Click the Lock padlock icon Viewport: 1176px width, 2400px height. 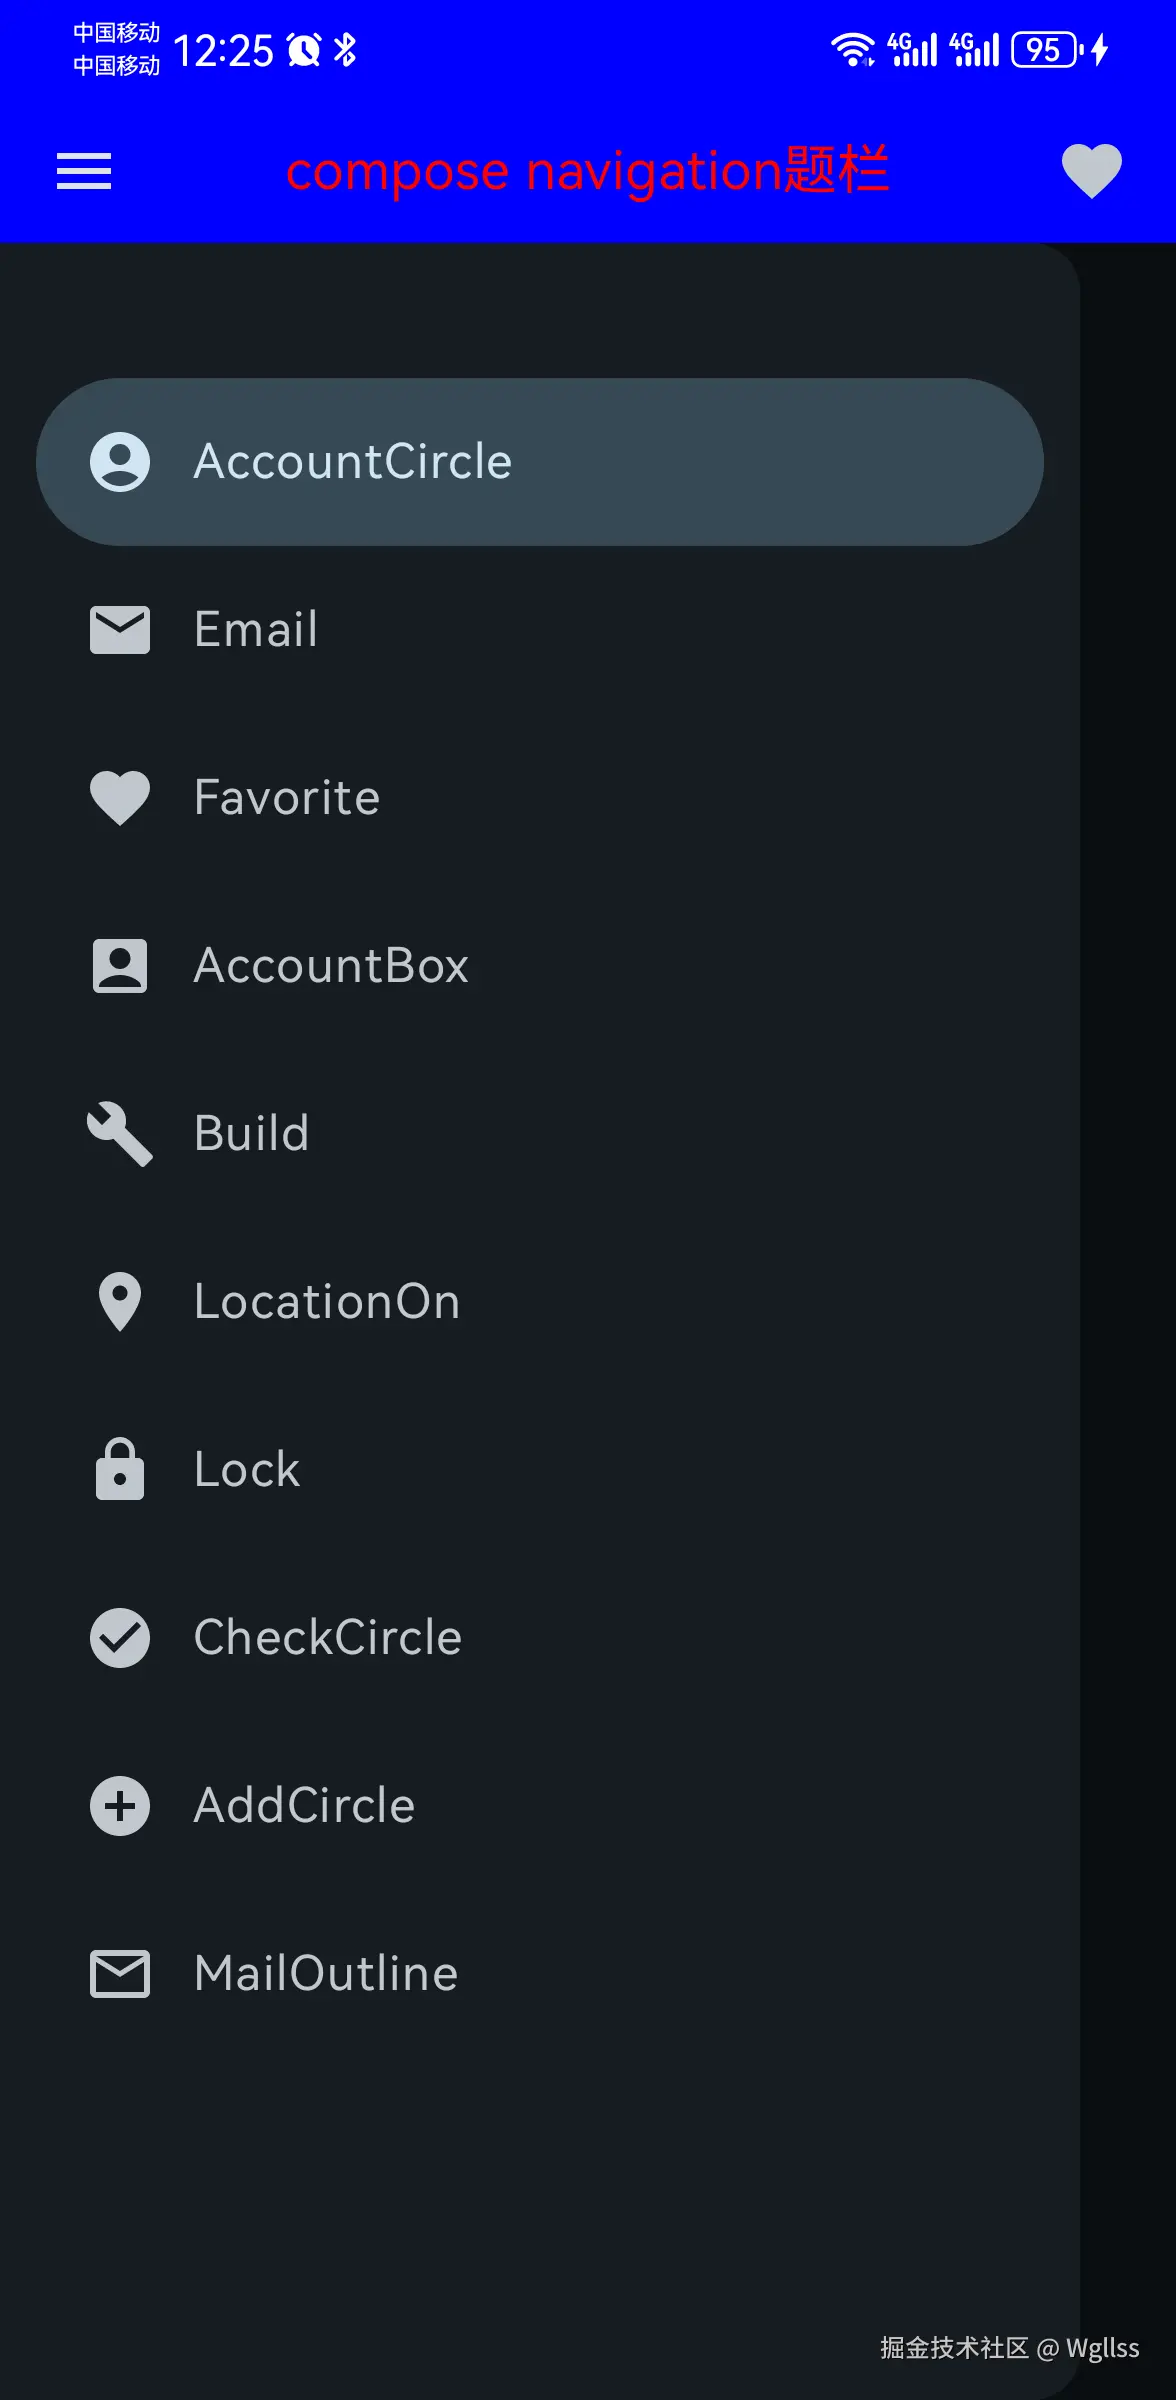click(x=120, y=1470)
